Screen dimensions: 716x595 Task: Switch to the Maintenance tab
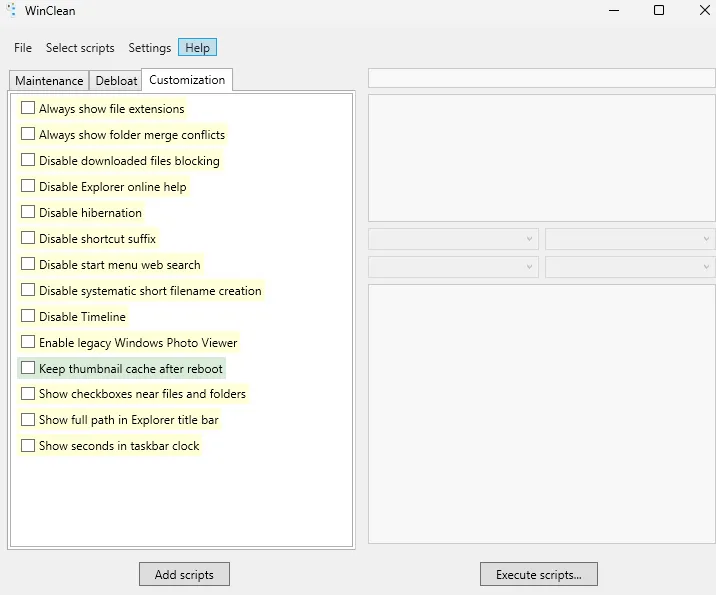point(49,81)
